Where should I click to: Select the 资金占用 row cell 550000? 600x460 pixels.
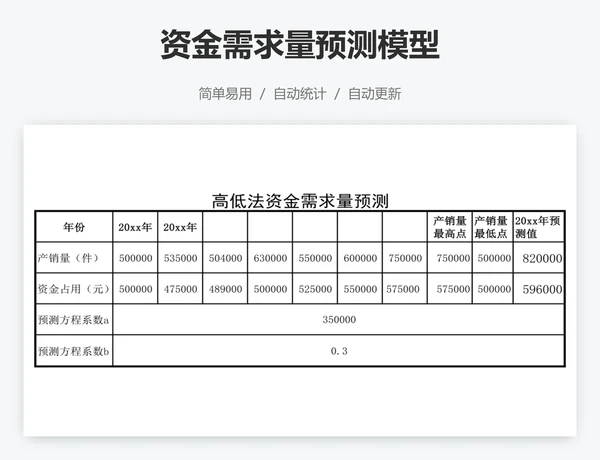tap(360, 289)
